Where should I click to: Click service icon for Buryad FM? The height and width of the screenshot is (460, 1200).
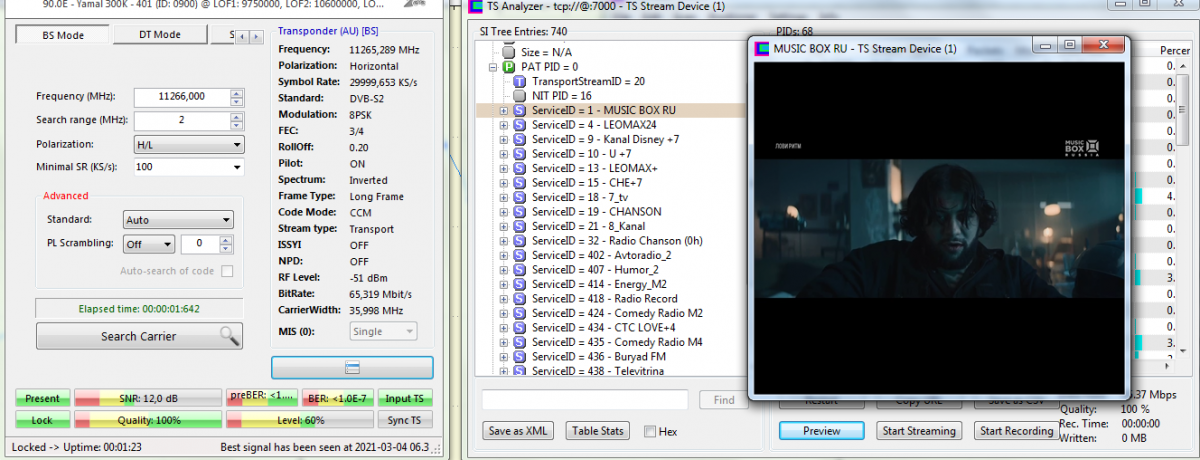[x=519, y=357]
